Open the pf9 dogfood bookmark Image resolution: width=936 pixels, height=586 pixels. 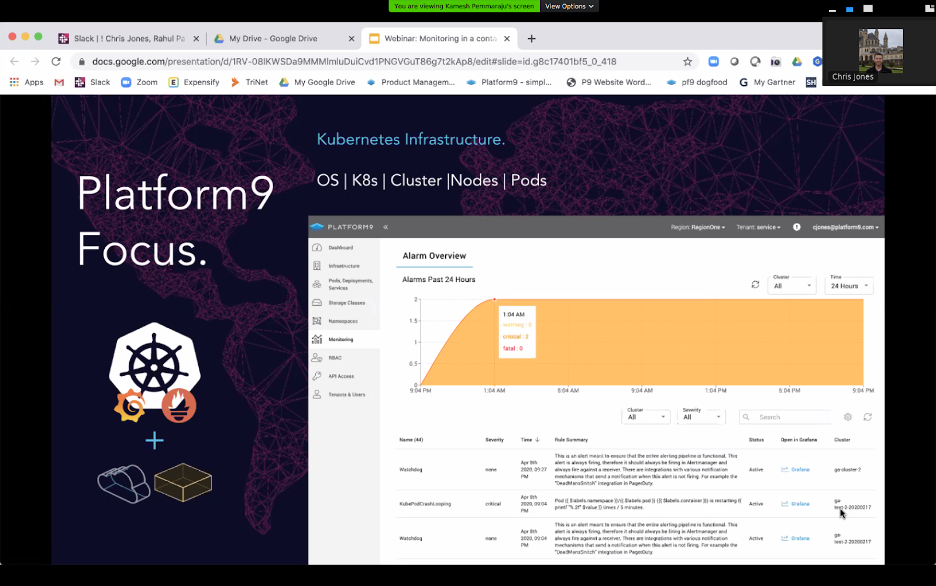click(697, 82)
